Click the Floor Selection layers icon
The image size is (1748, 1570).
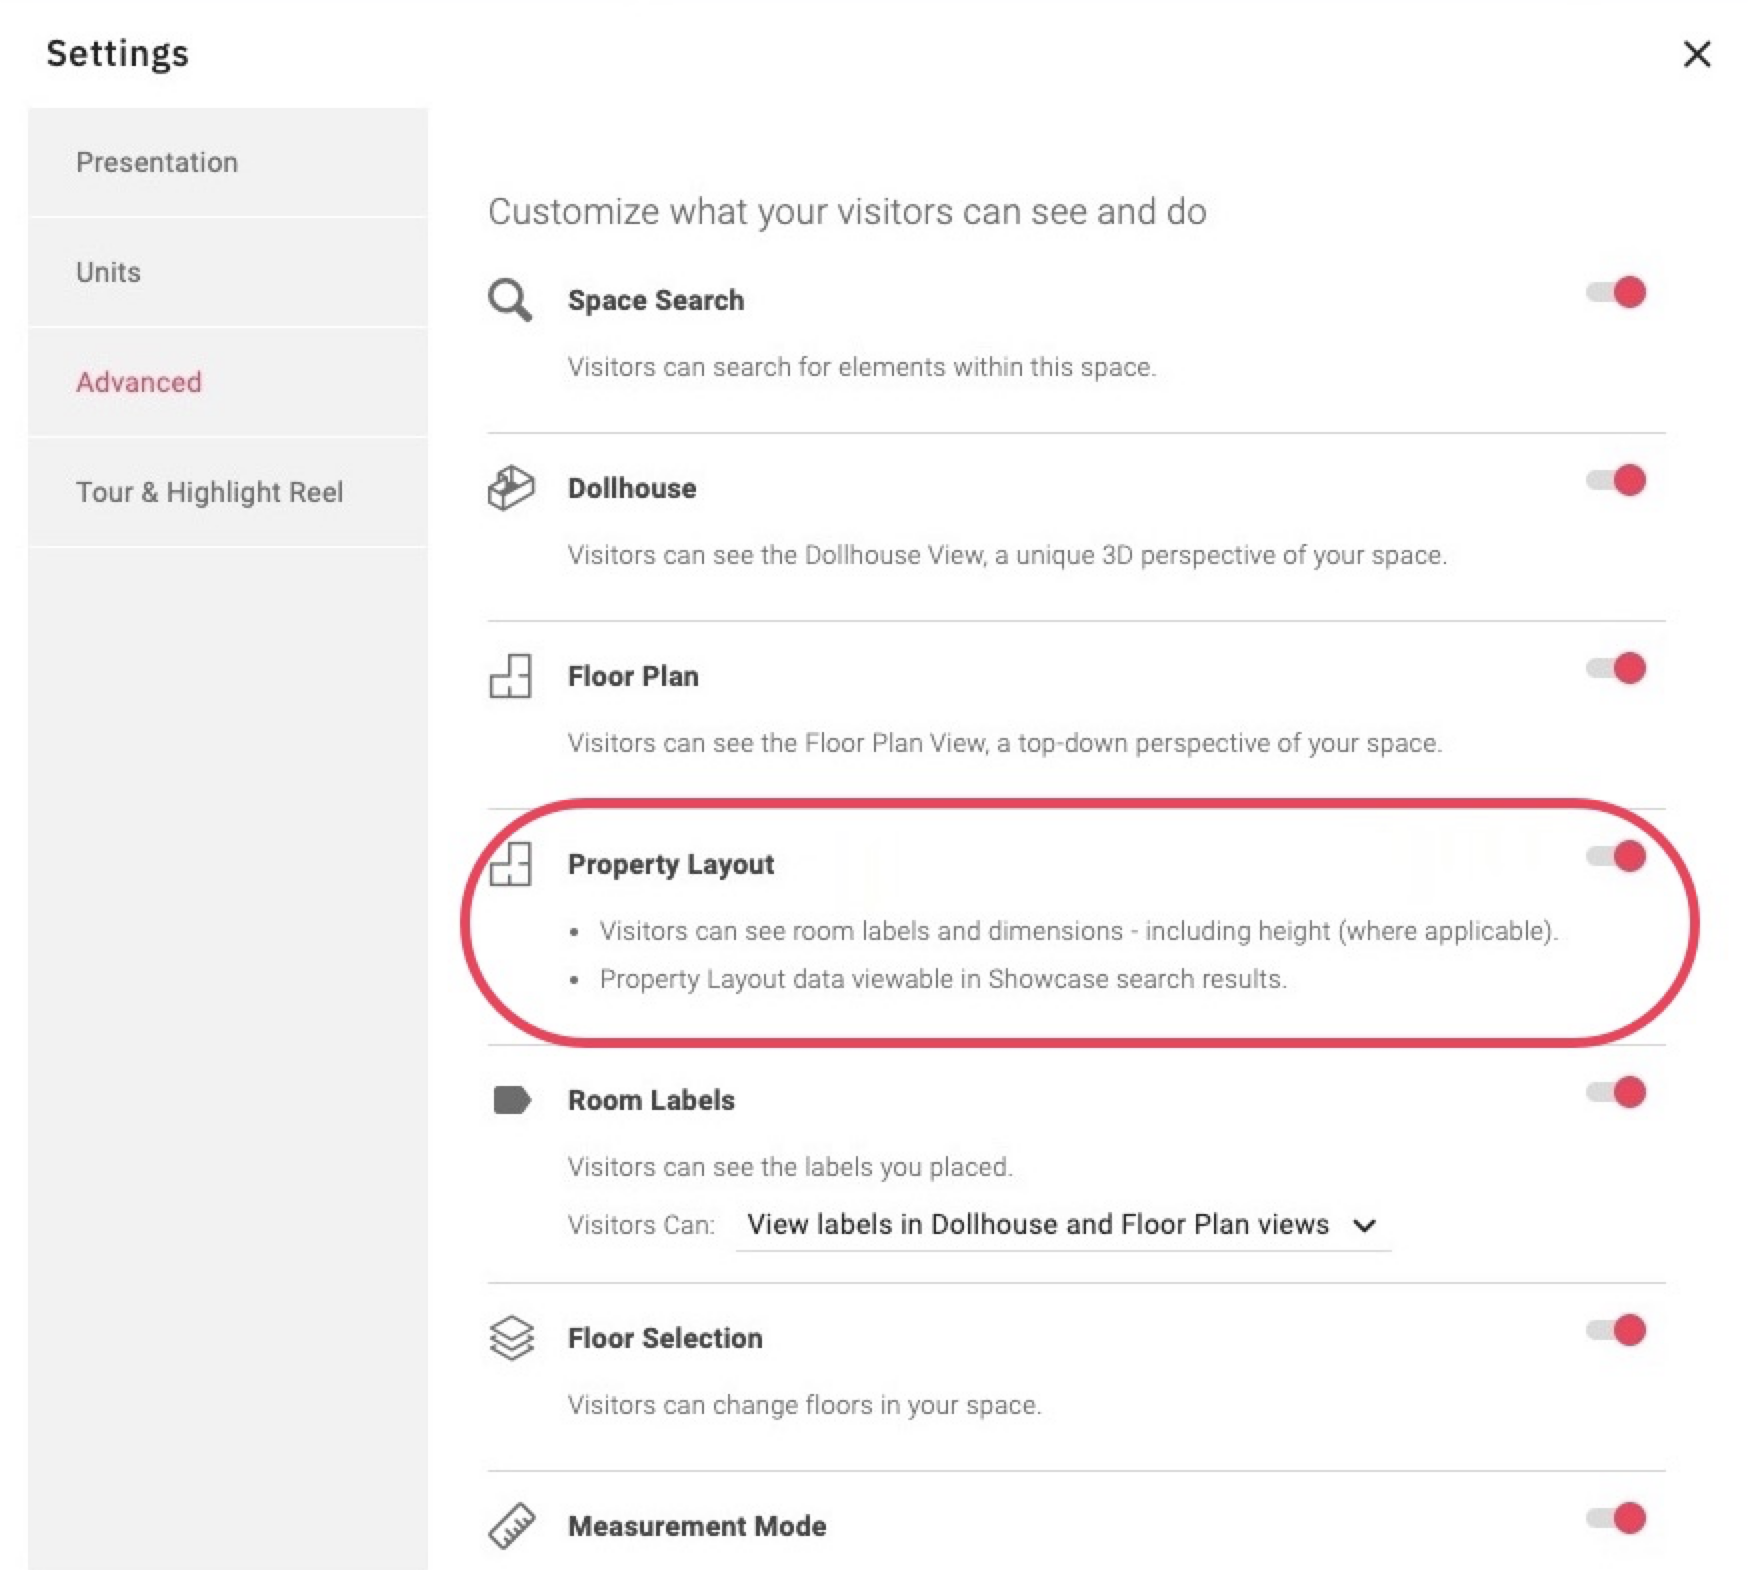(x=512, y=1337)
